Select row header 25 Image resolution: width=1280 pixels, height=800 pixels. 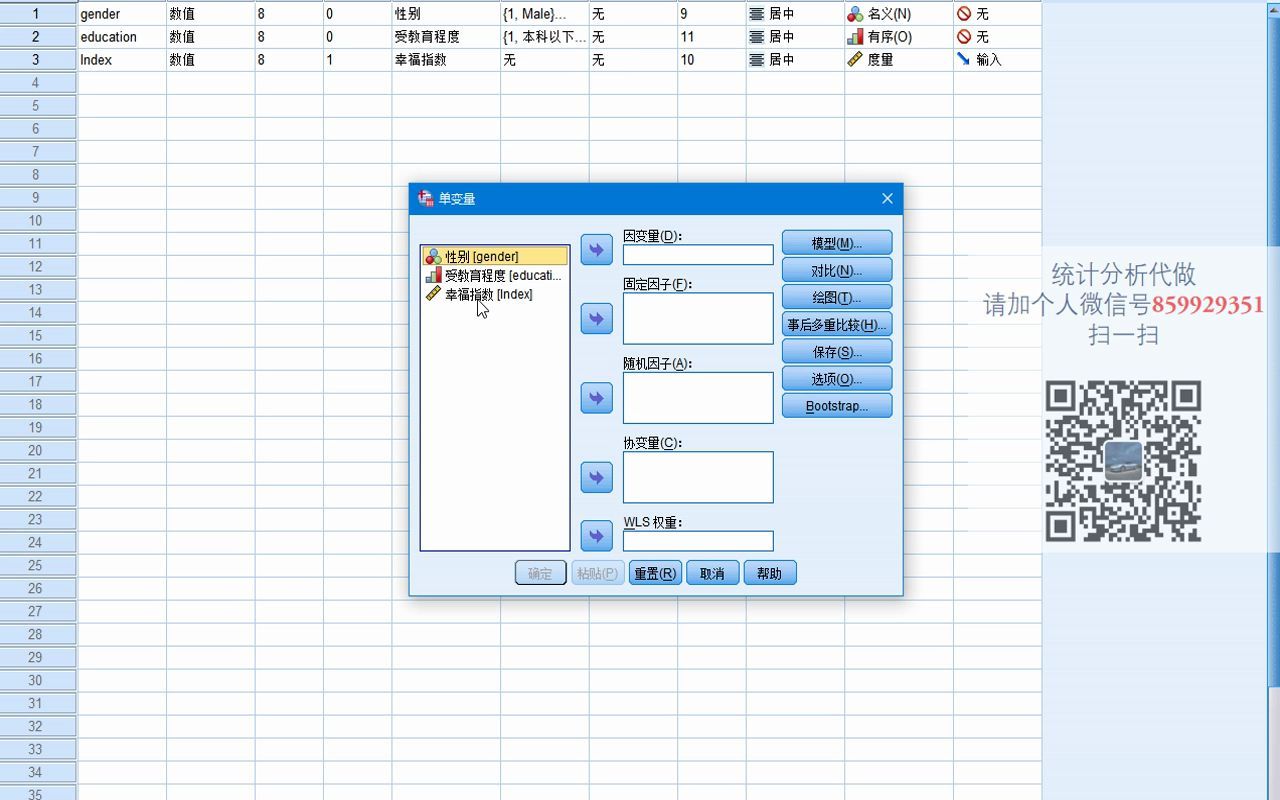click(38, 566)
